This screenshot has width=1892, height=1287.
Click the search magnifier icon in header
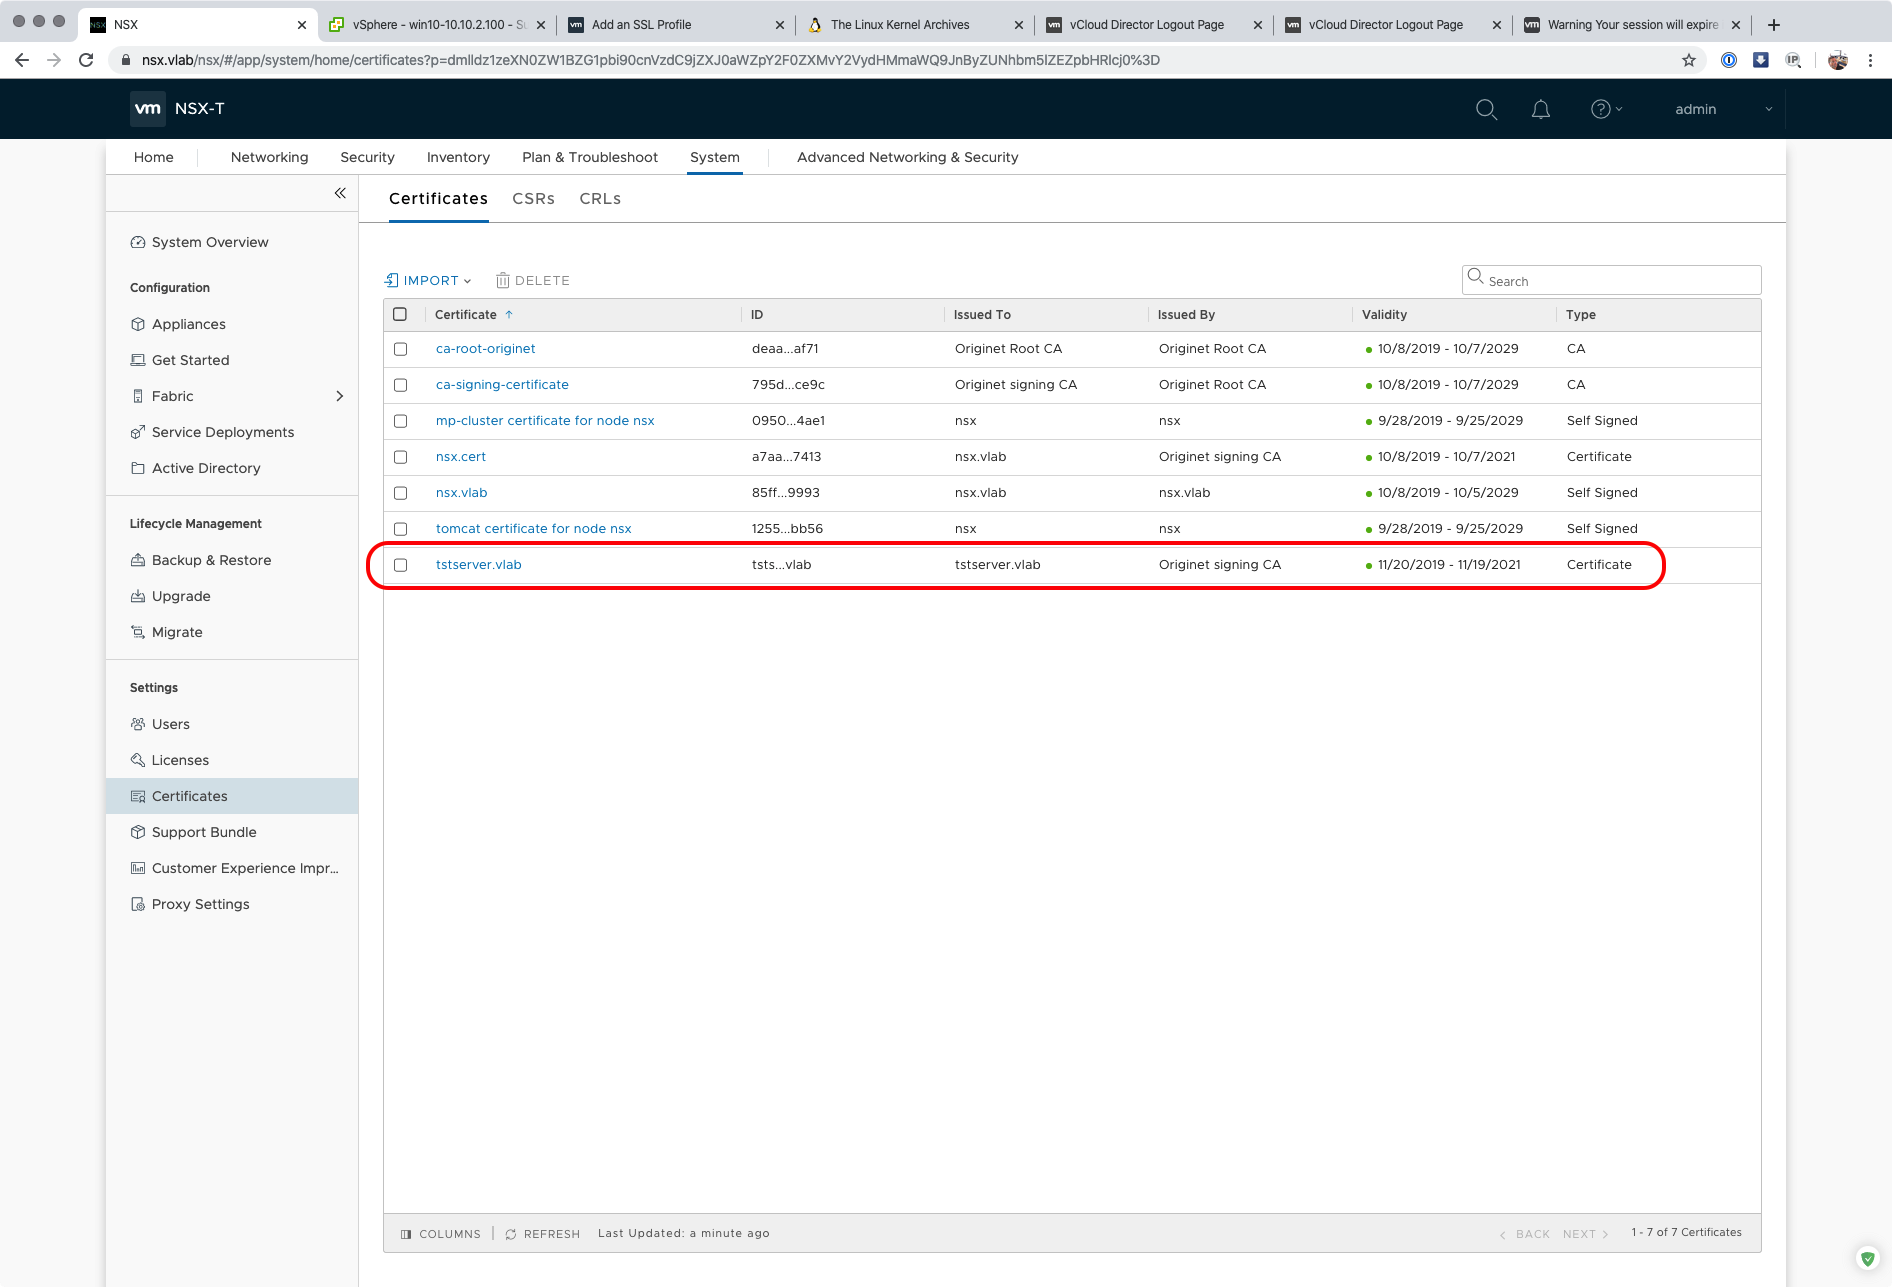click(x=1486, y=109)
